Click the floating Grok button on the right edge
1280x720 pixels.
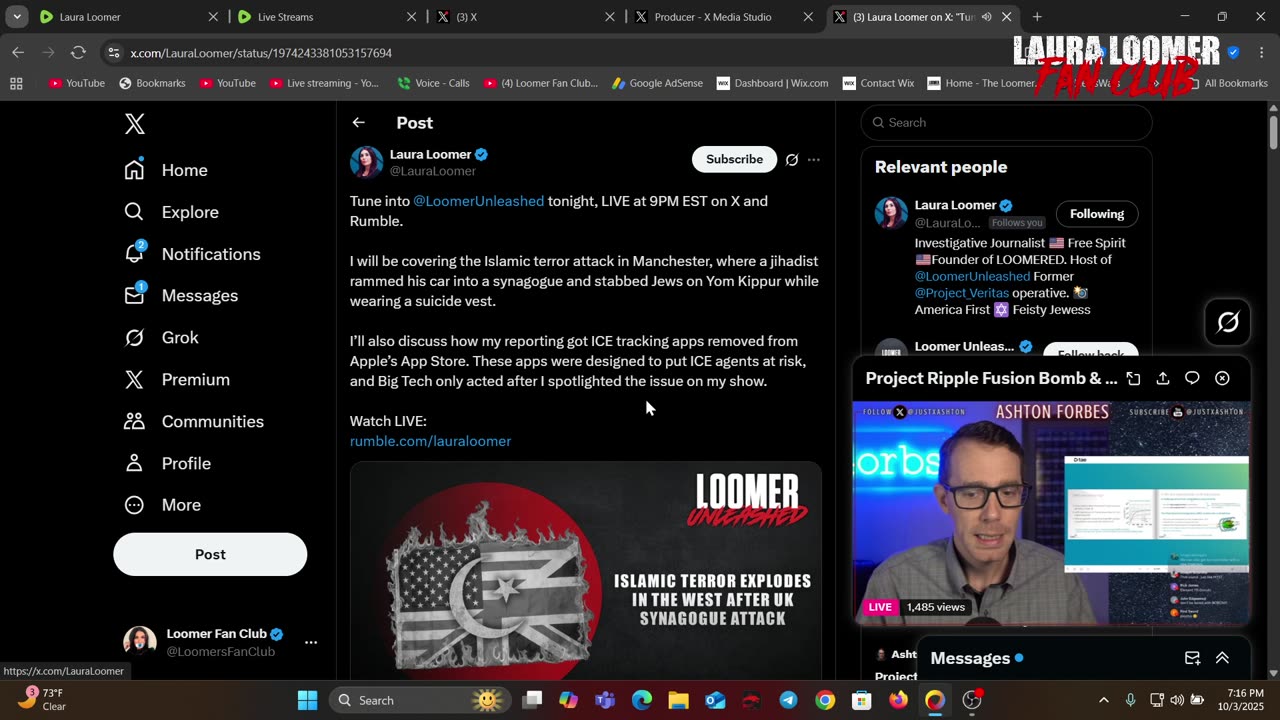1228,322
